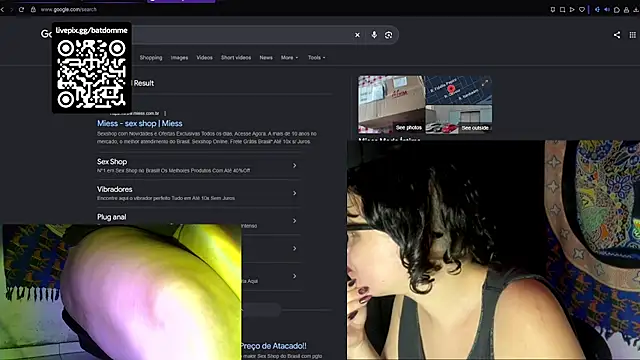Switch to the Videos results tab
Screen dimensions: 640x360
(204, 58)
